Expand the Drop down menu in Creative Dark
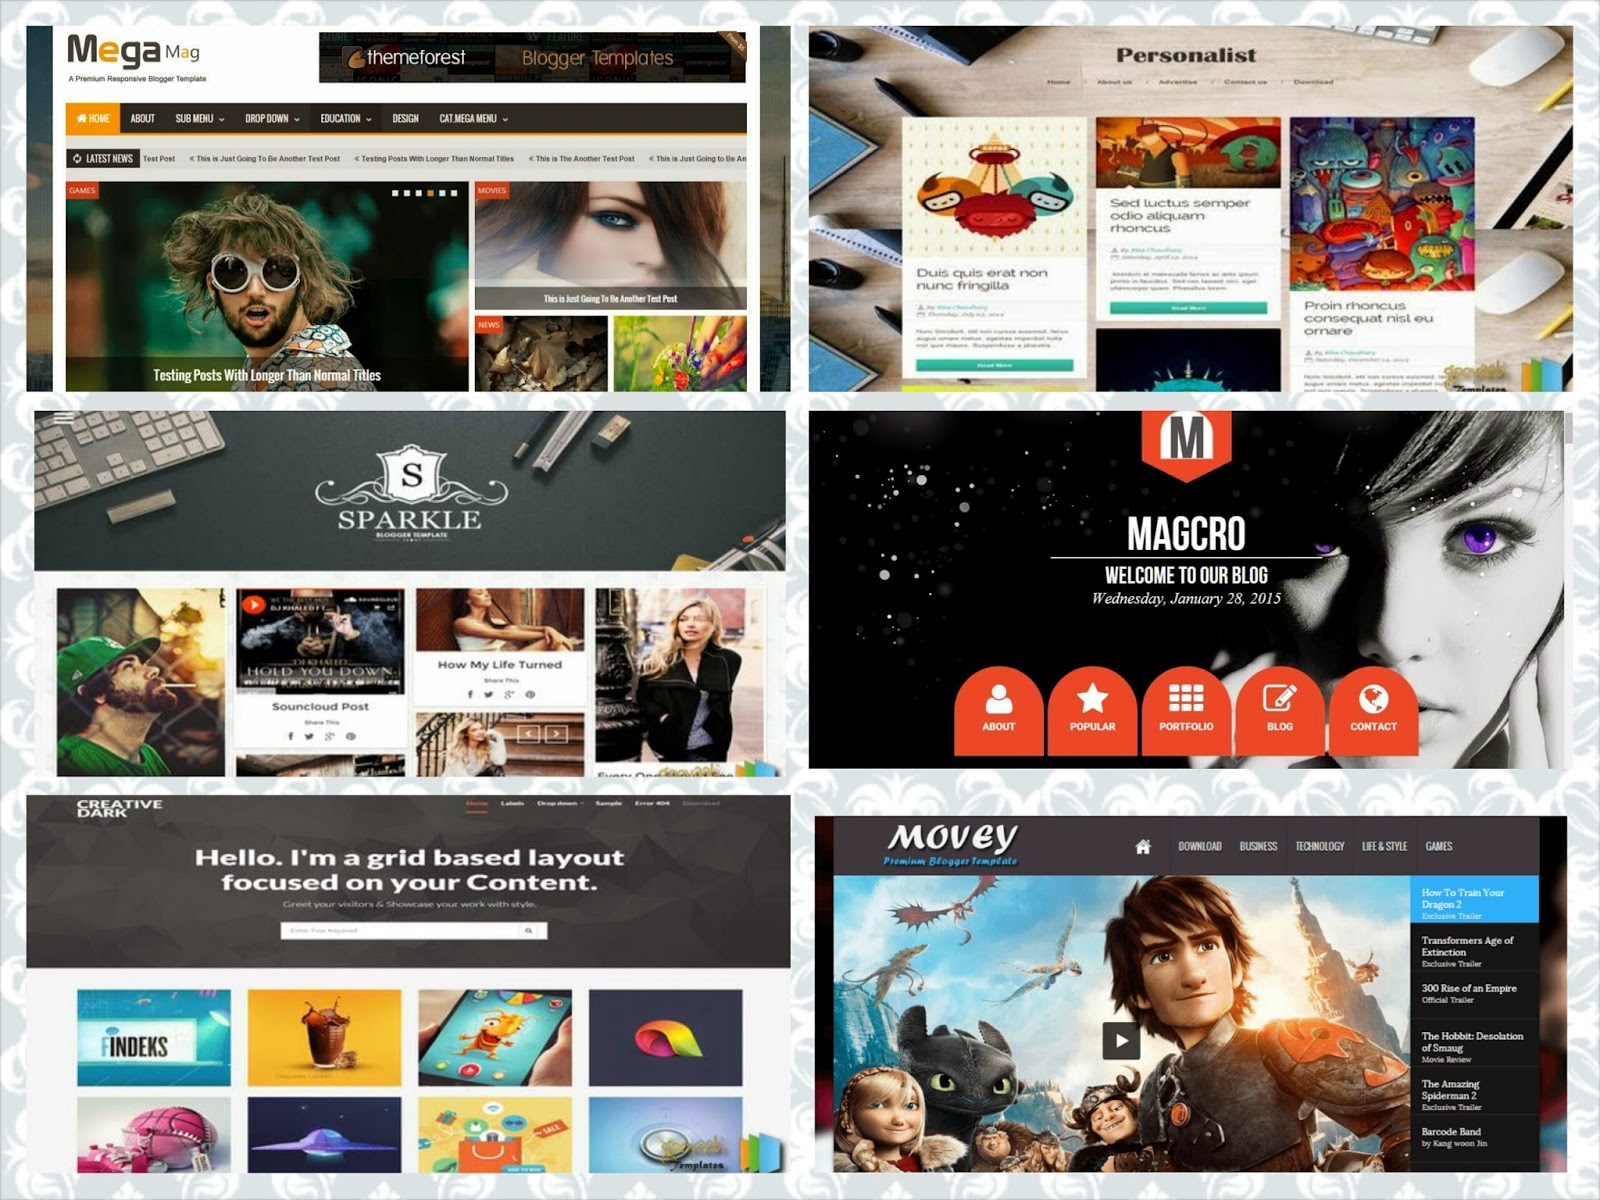The image size is (1600, 1200). (x=560, y=803)
